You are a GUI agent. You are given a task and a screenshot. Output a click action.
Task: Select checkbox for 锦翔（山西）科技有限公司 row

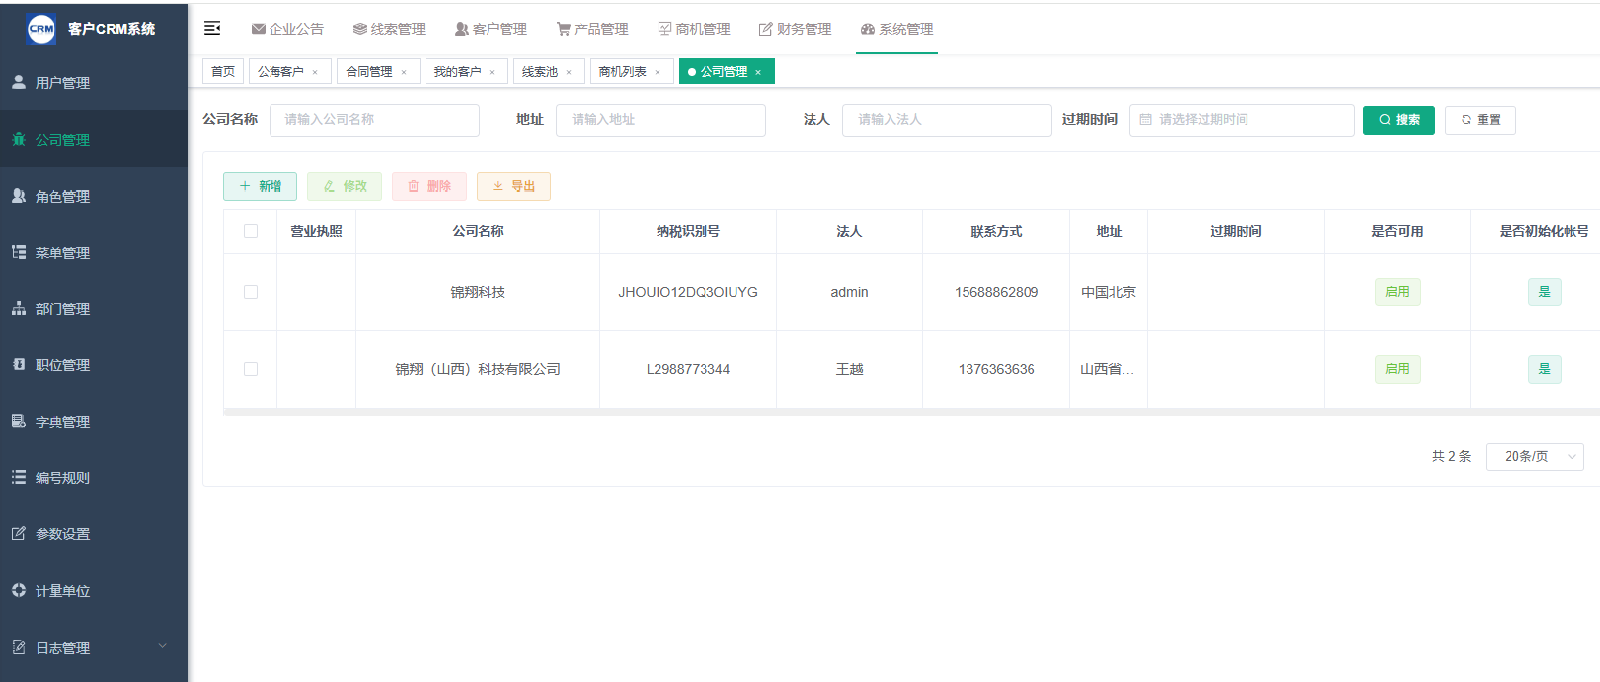point(251,369)
